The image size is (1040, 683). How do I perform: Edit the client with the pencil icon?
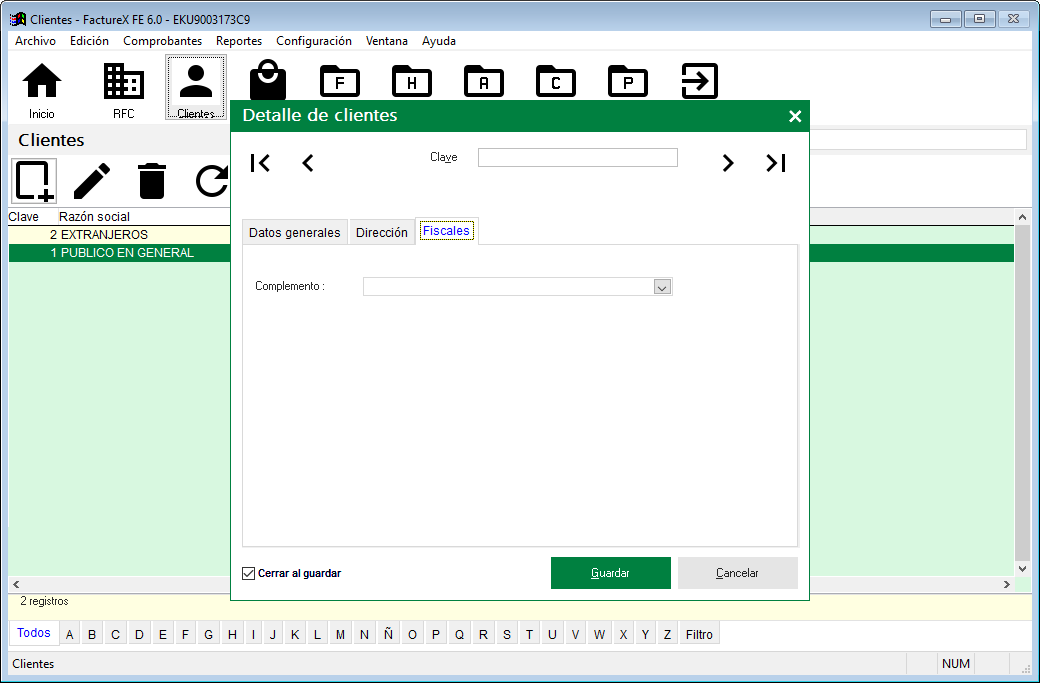point(92,181)
